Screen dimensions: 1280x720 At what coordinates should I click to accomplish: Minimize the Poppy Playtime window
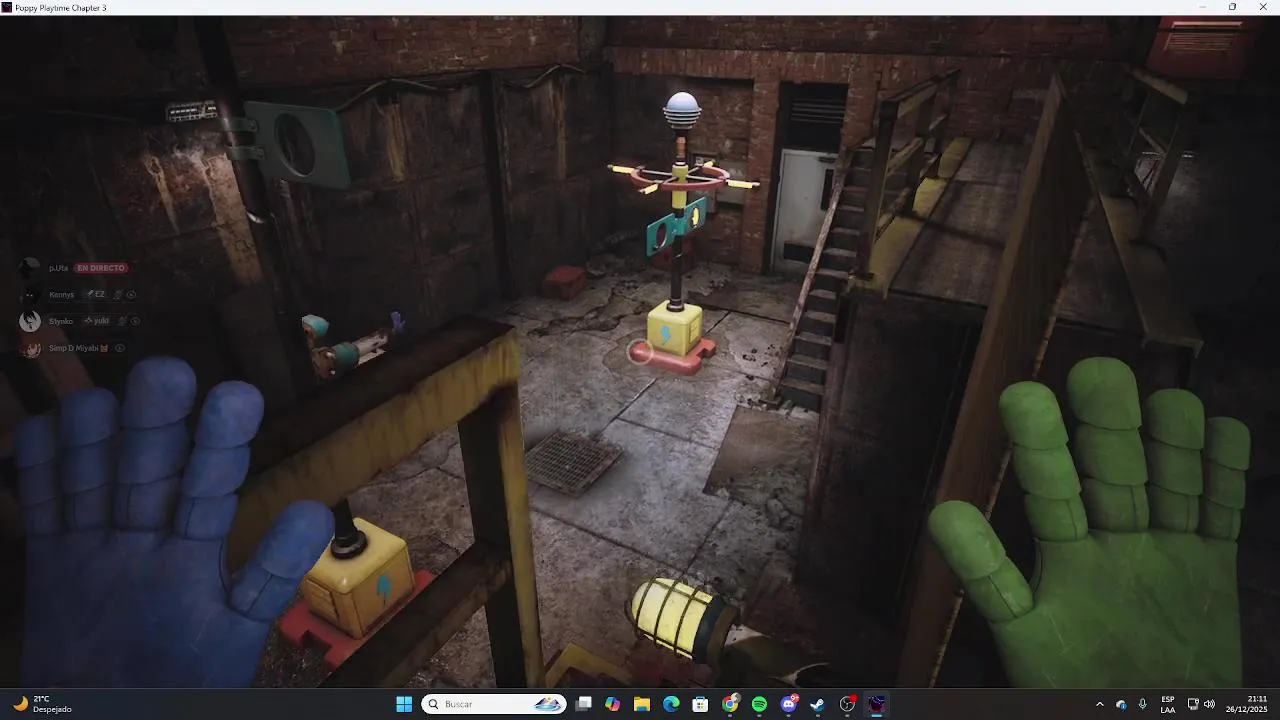(x=1203, y=7)
